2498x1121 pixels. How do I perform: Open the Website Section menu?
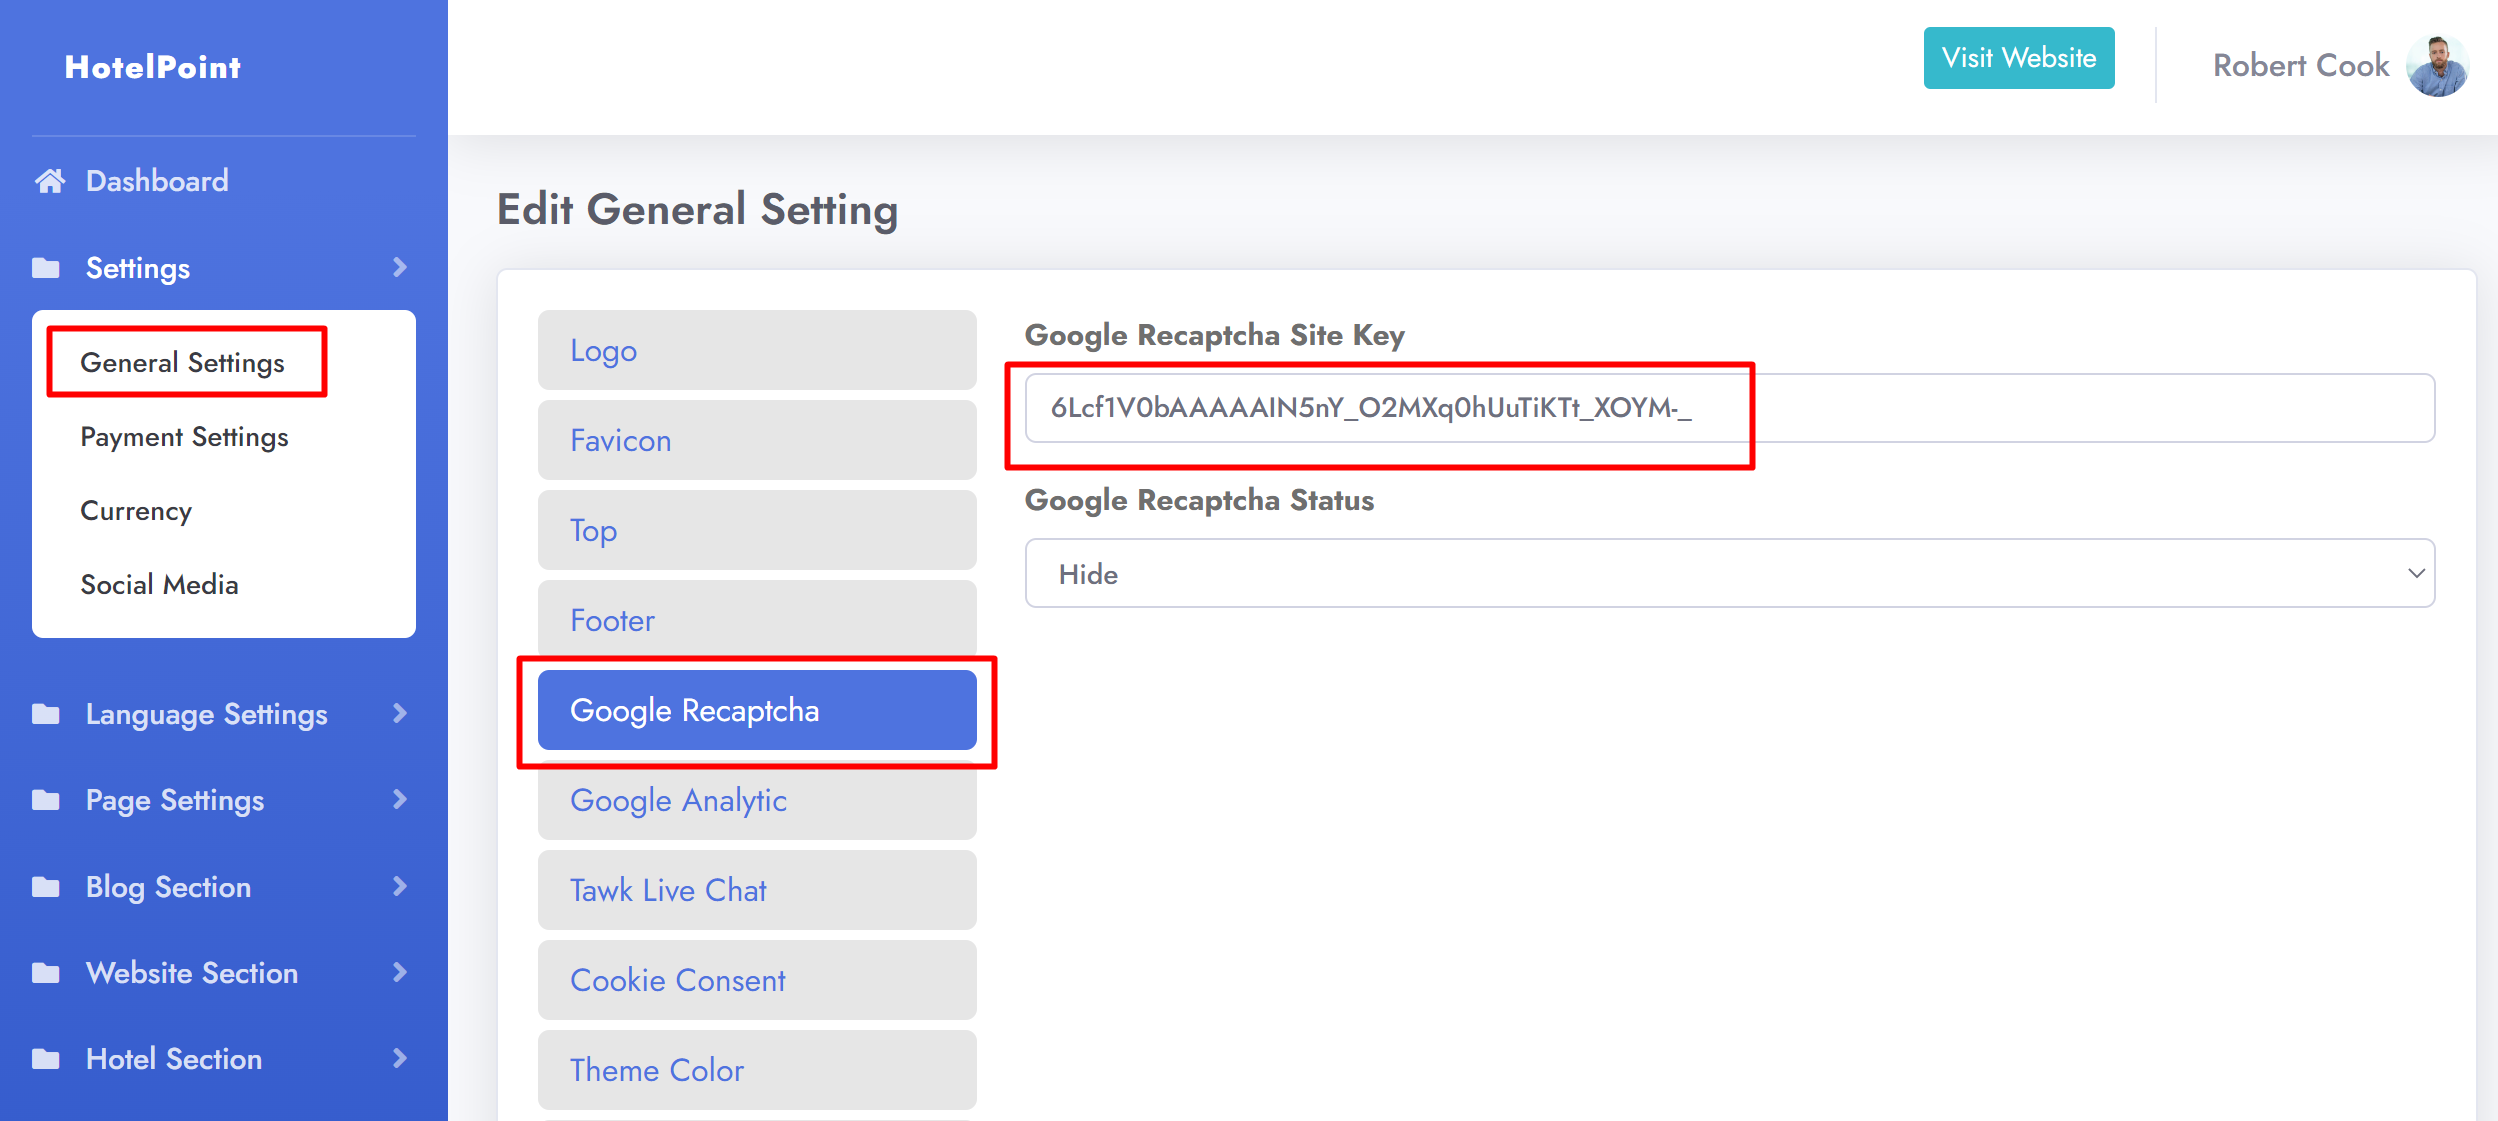point(192,973)
